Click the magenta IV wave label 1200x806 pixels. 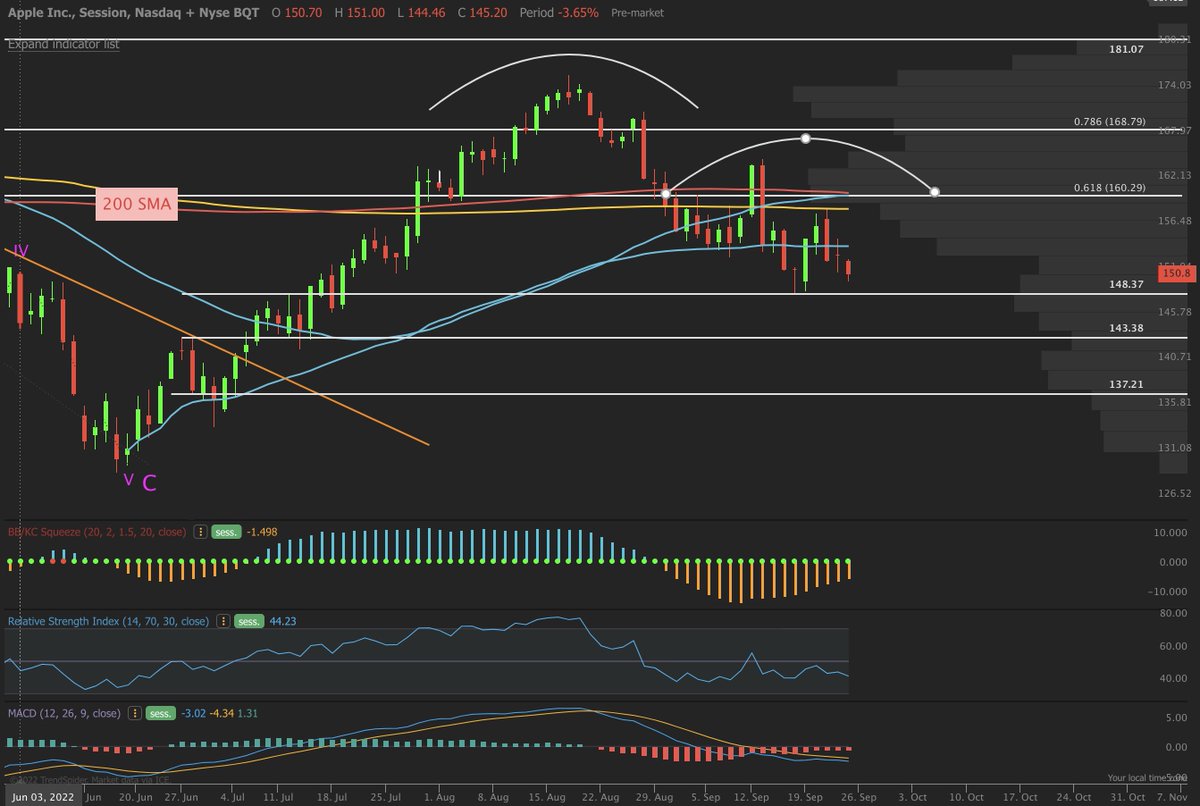[21, 250]
